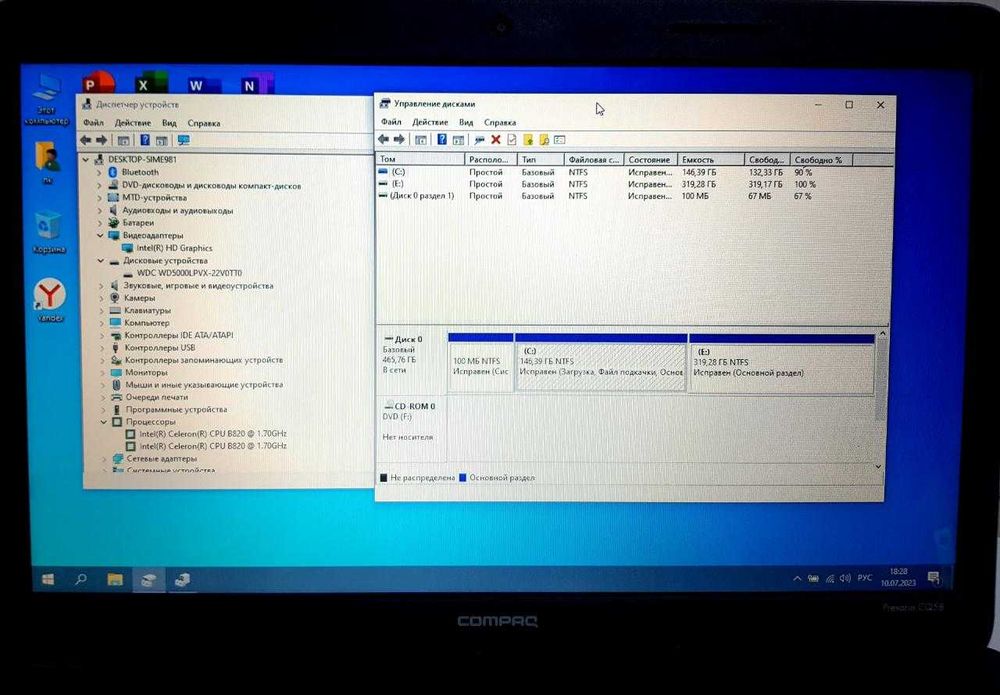This screenshot has height=695, width=1000.
Task: Click the РУС language indicator in taskbar
Action: click(x=865, y=578)
